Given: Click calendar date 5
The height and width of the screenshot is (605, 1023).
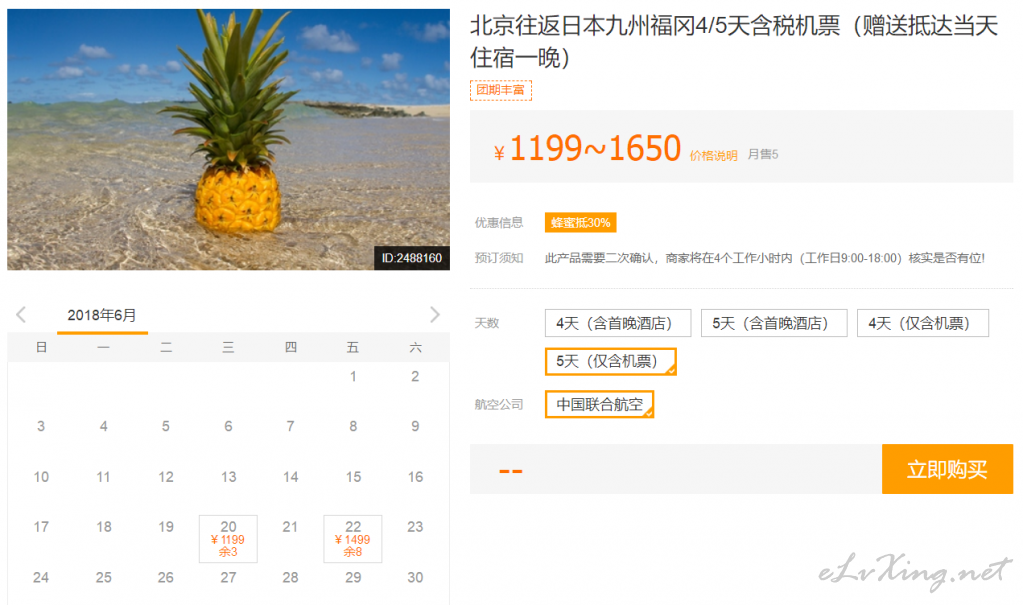Looking at the screenshot, I should click(x=166, y=426).
